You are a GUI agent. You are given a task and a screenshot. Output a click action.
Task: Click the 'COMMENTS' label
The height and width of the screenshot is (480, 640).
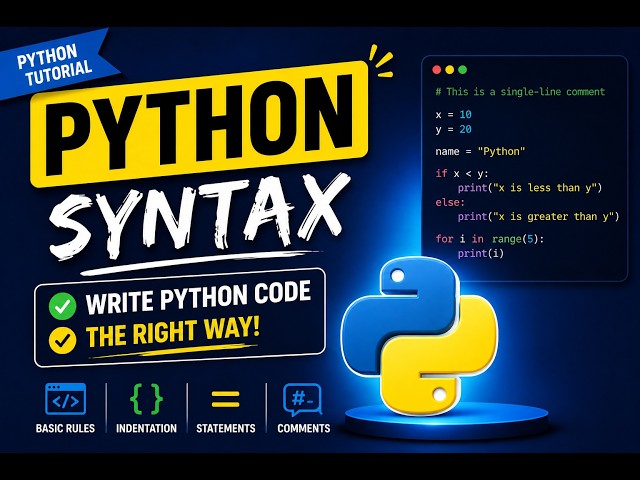point(304,428)
